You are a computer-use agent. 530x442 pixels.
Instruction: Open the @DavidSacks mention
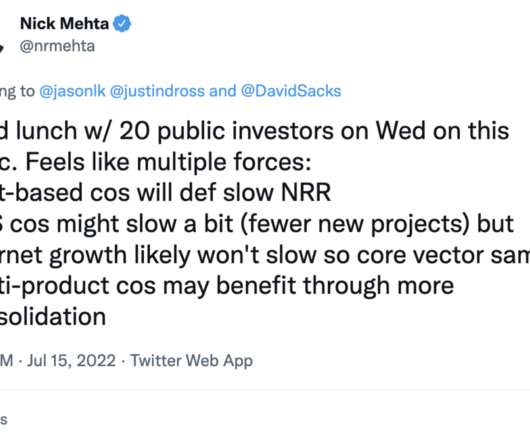pyautogui.click(x=291, y=91)
